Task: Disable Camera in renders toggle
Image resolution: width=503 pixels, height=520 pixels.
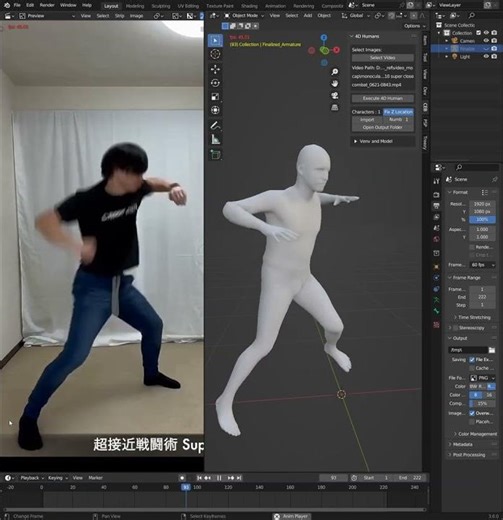Action: (494, 41)
